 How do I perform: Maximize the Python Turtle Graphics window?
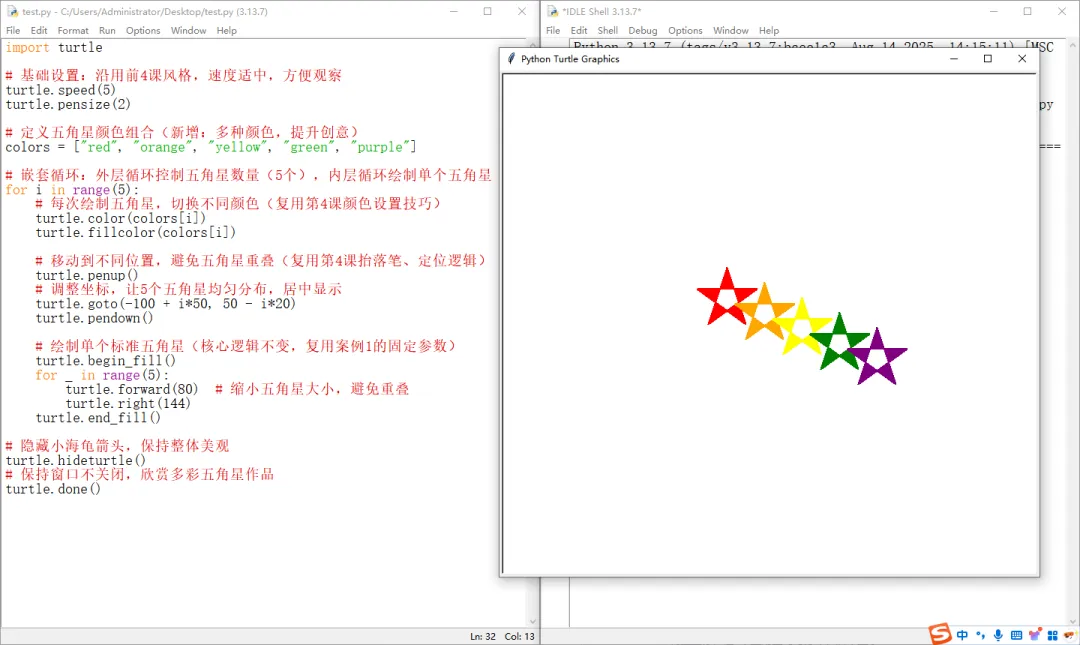[x=988, y=59]
